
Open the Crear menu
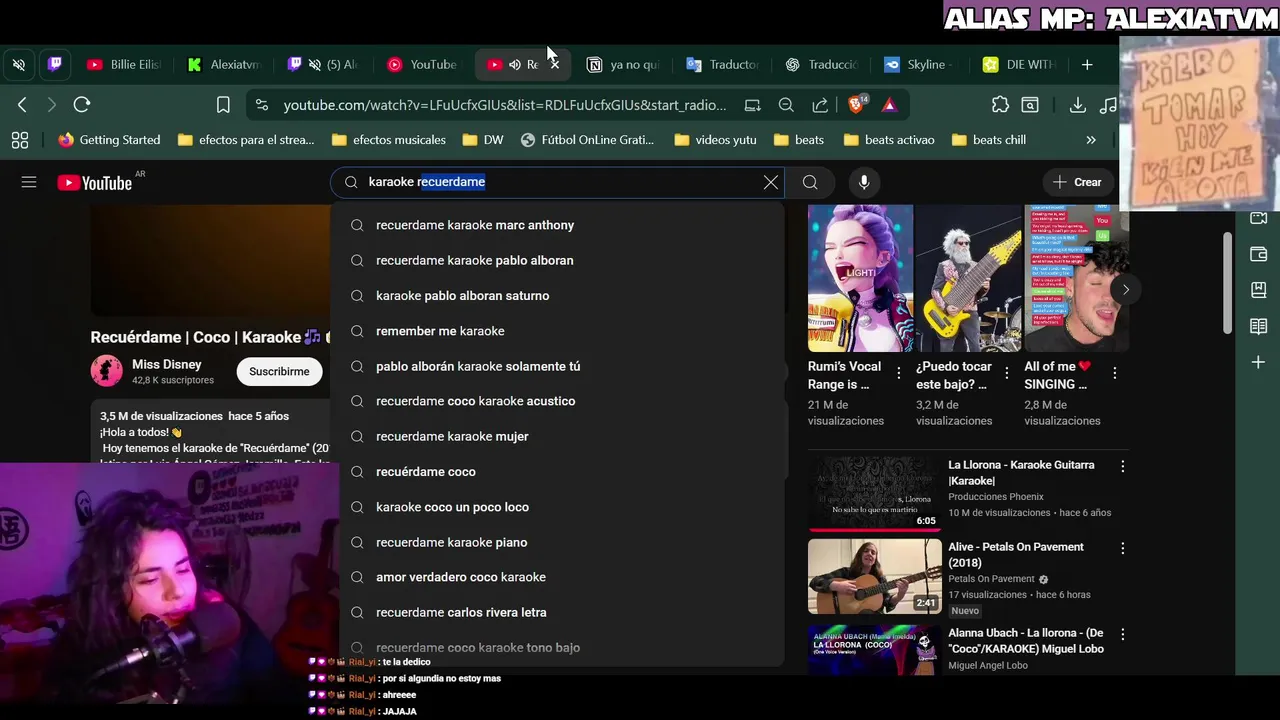click(x=1077, y=182)
